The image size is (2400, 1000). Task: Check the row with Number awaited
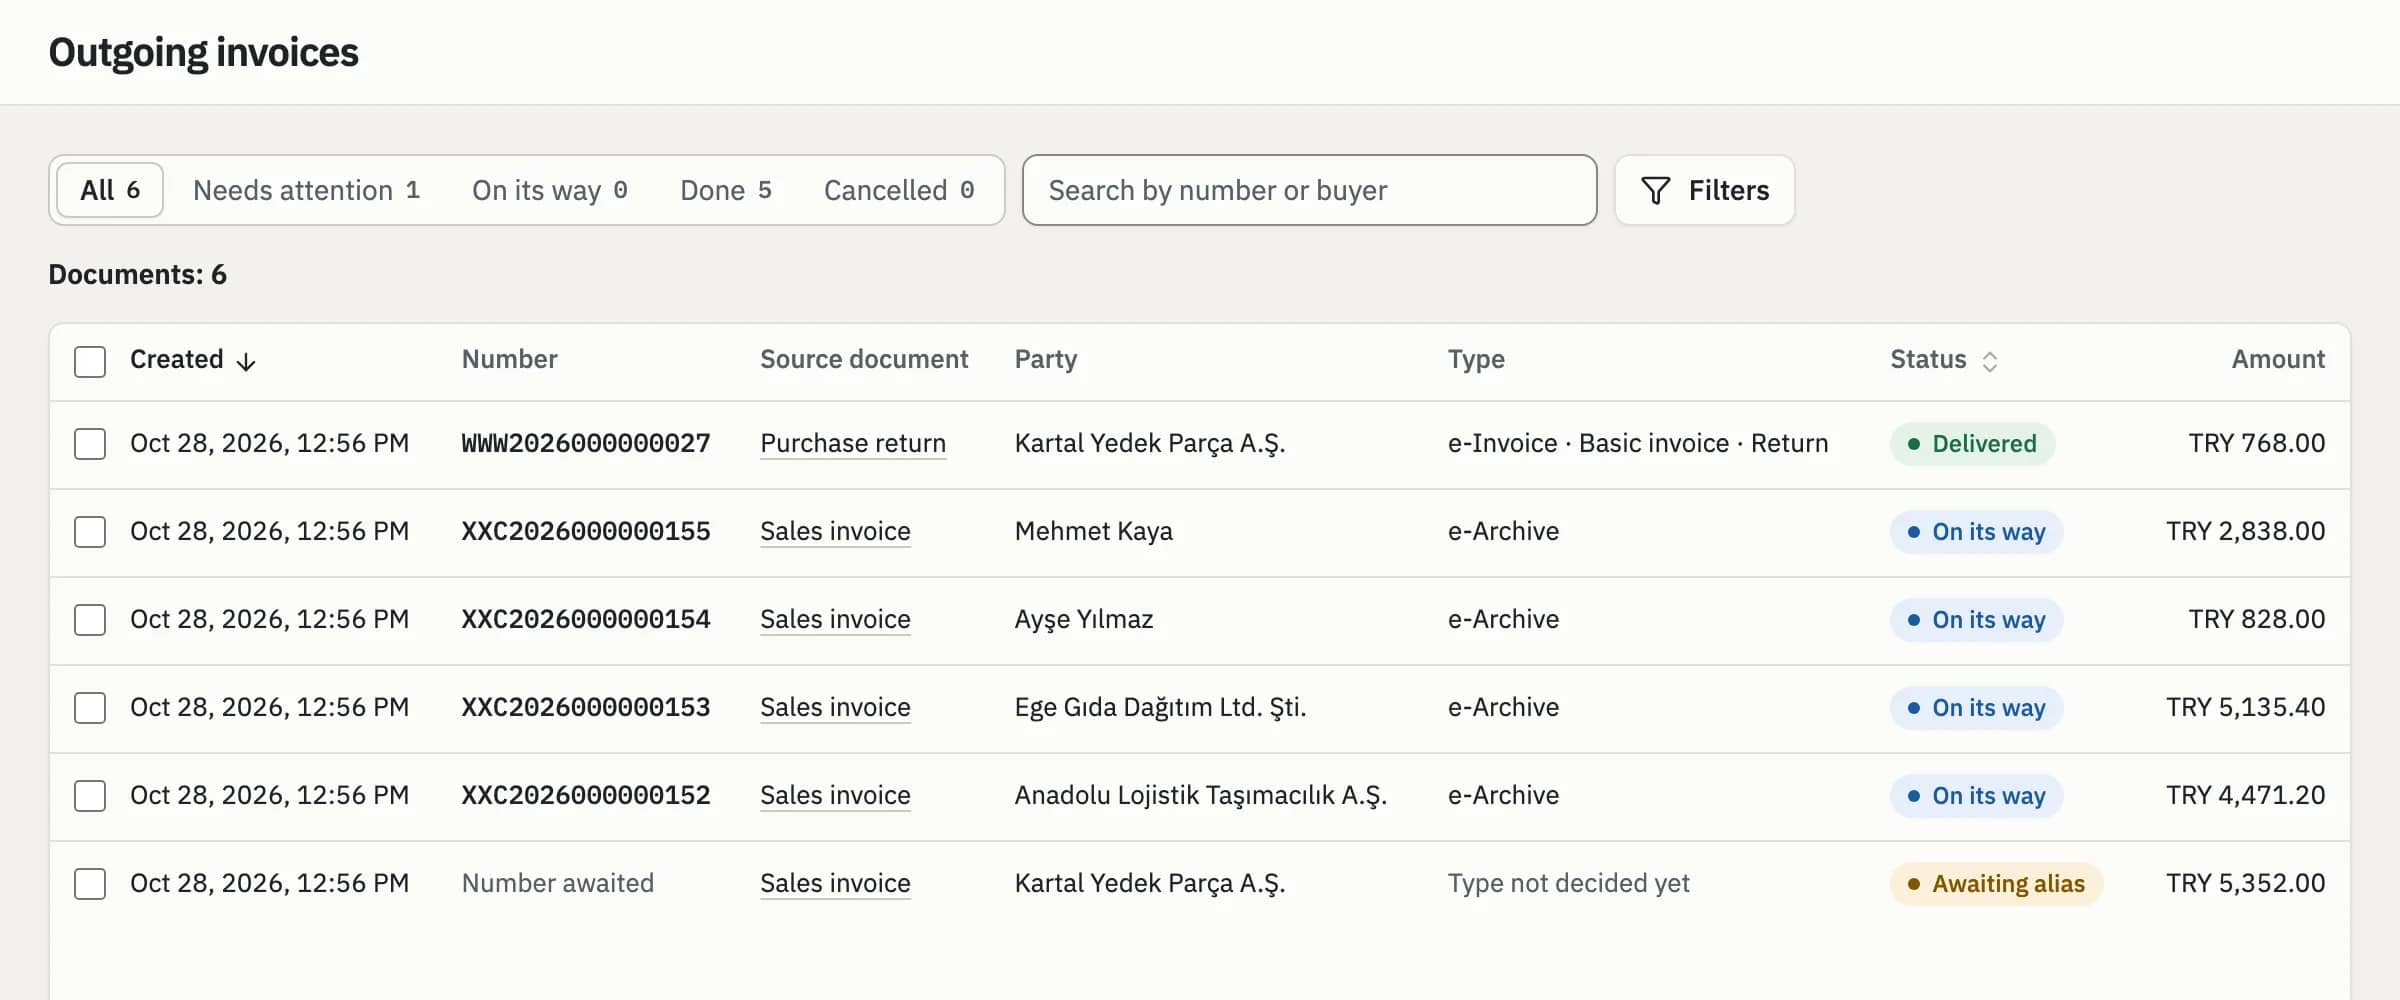[90, 884]
